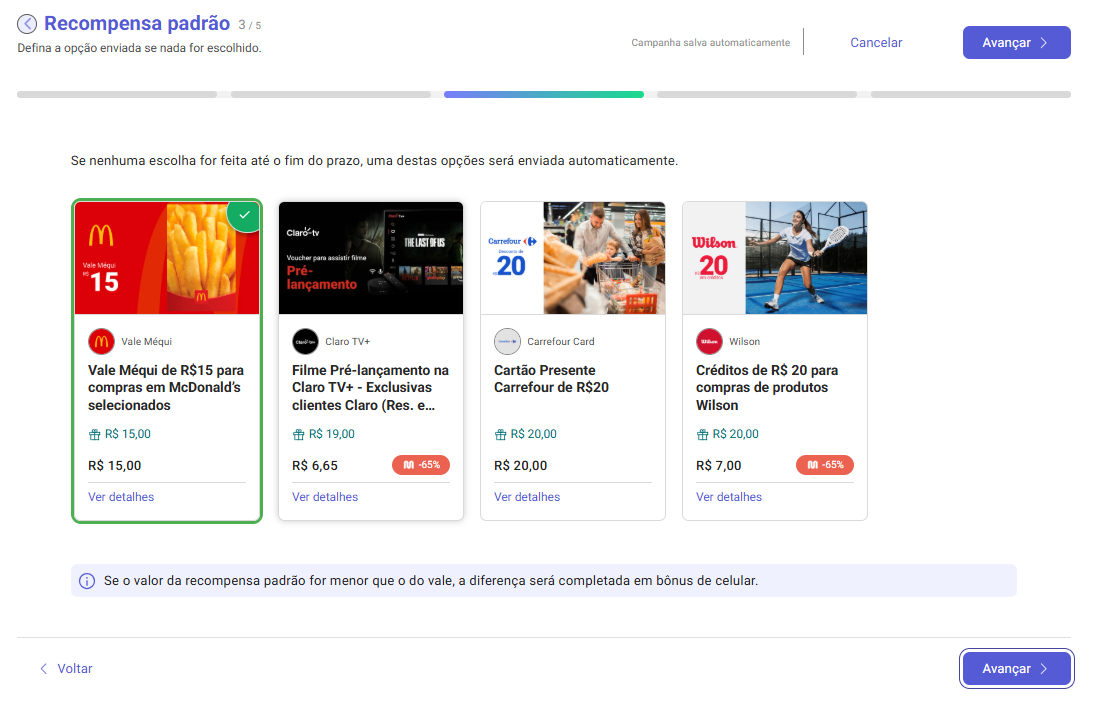1118x722 pixels.
Task: Click the Vale Méqui McDonald's logo icon
Action: tap(101, 341)
